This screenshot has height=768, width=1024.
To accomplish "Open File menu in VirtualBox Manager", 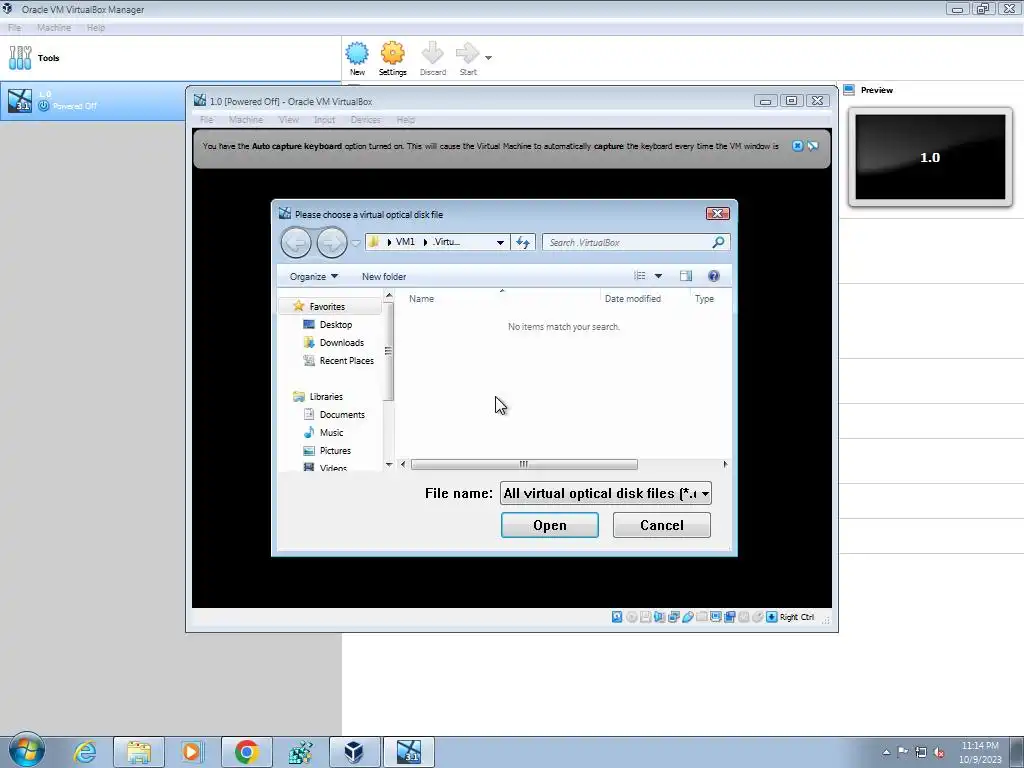I will coord(14,27).
